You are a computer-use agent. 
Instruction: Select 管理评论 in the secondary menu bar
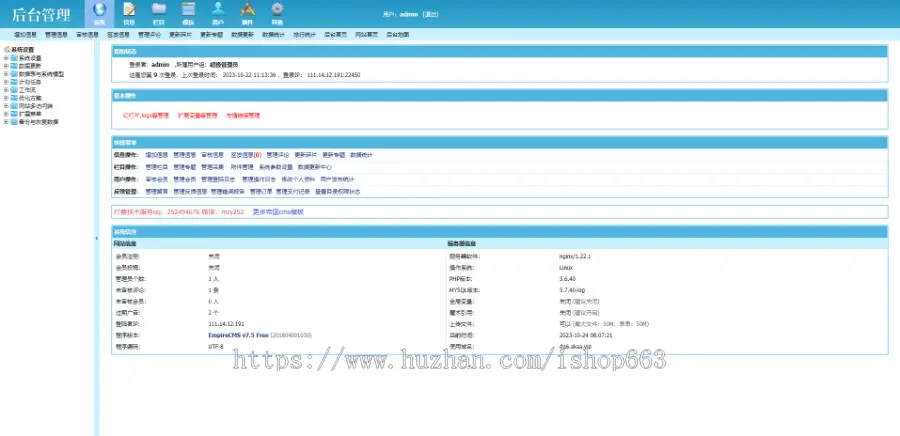click(149, 35)
